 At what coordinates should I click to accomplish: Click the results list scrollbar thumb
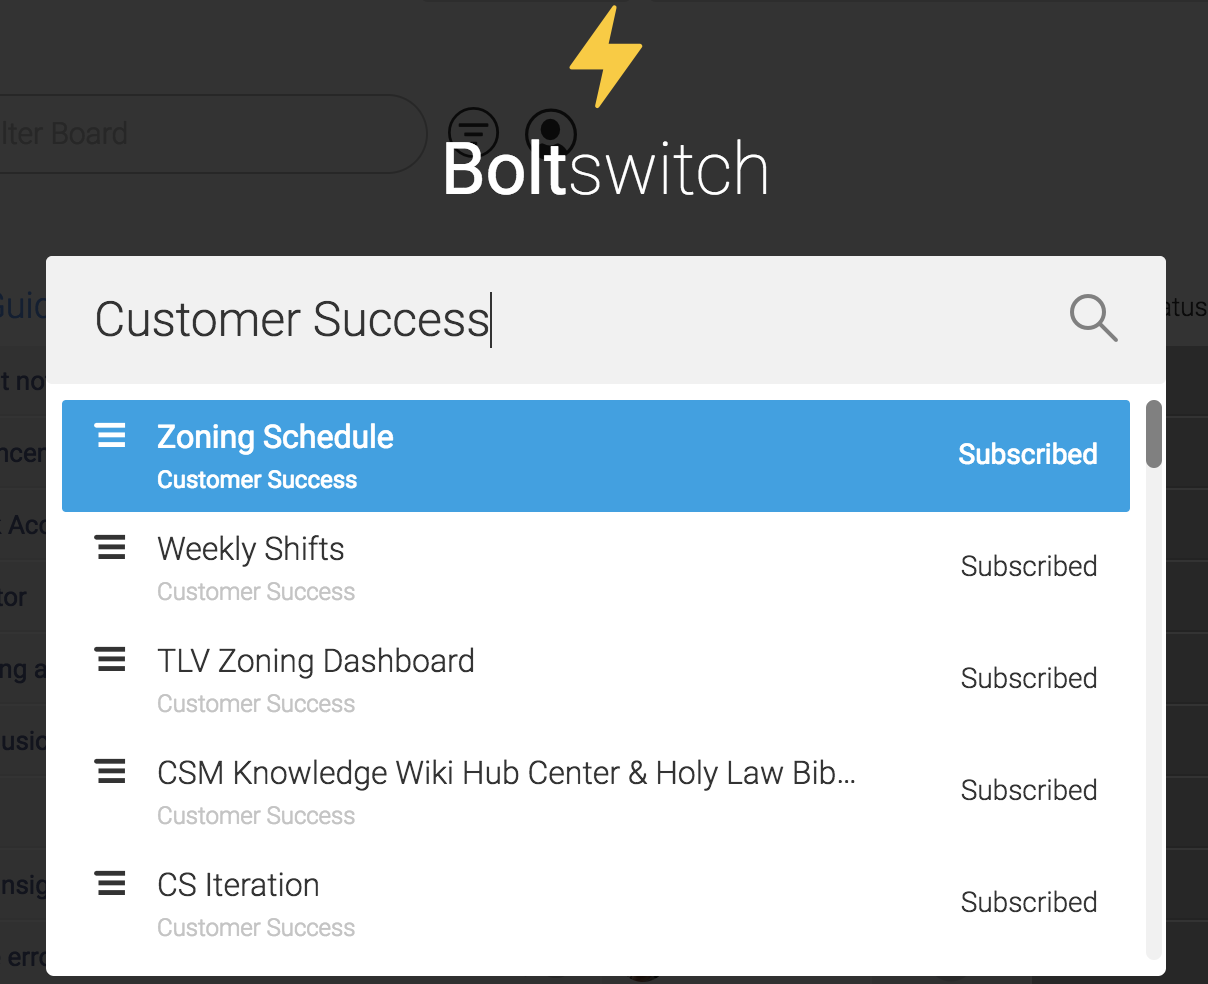1154,434
